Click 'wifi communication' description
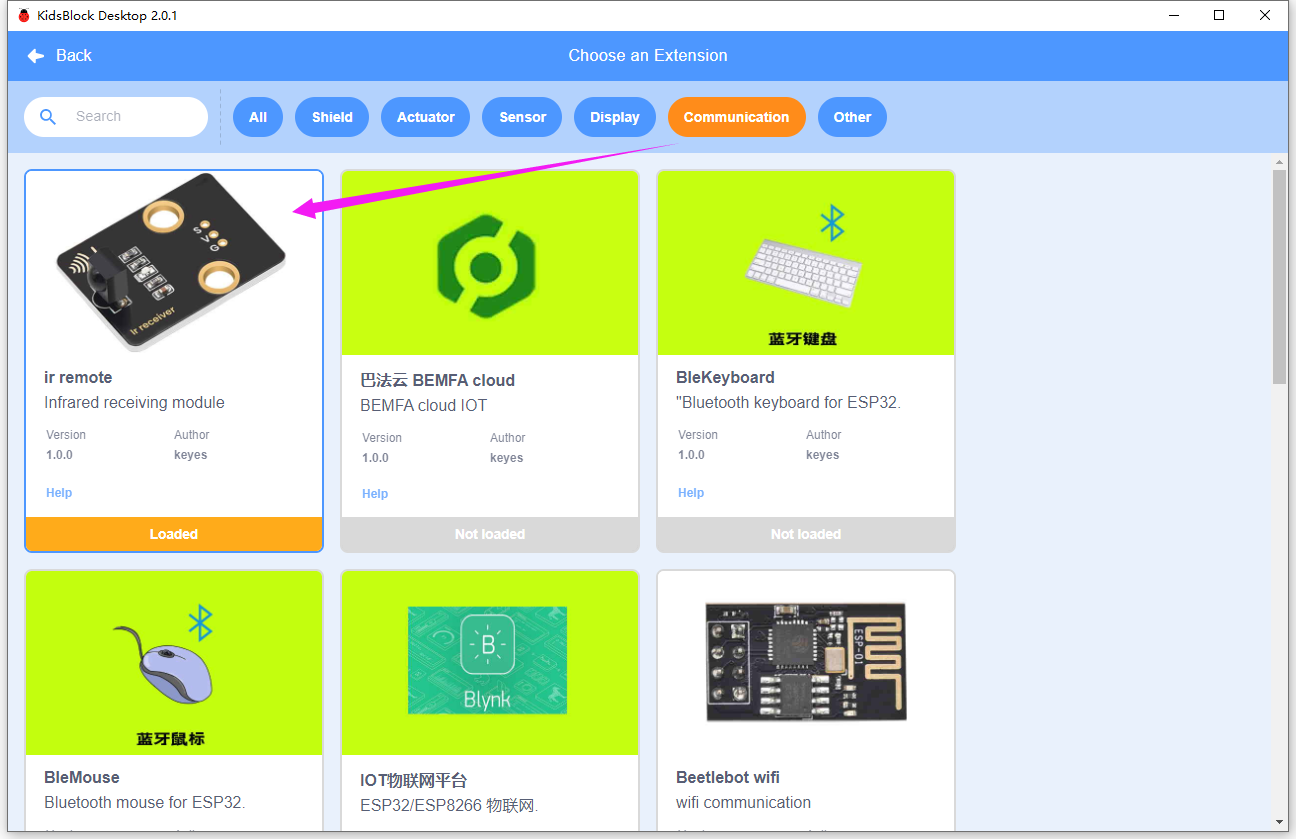Screen dimensions: 1296x839 click(x=743, y=803)
